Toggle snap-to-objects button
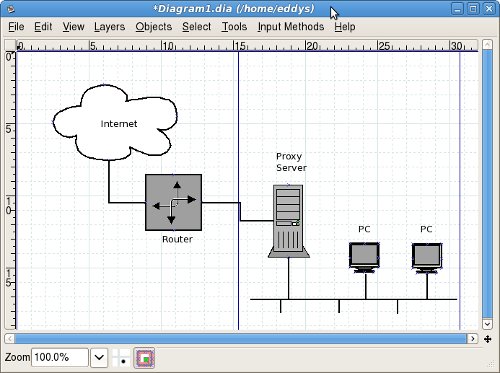This screenshot has width=500, height=373. [144, 358]
